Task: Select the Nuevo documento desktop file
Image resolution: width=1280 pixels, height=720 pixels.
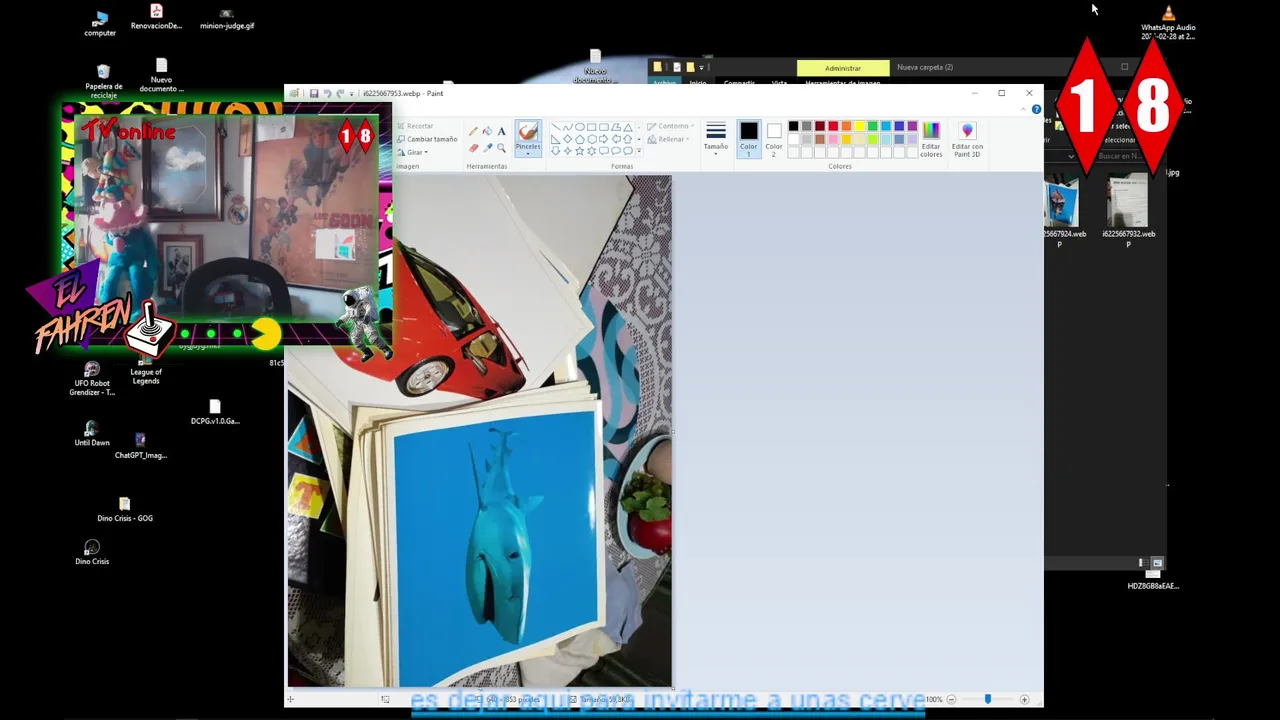Action: coord(161,75)
